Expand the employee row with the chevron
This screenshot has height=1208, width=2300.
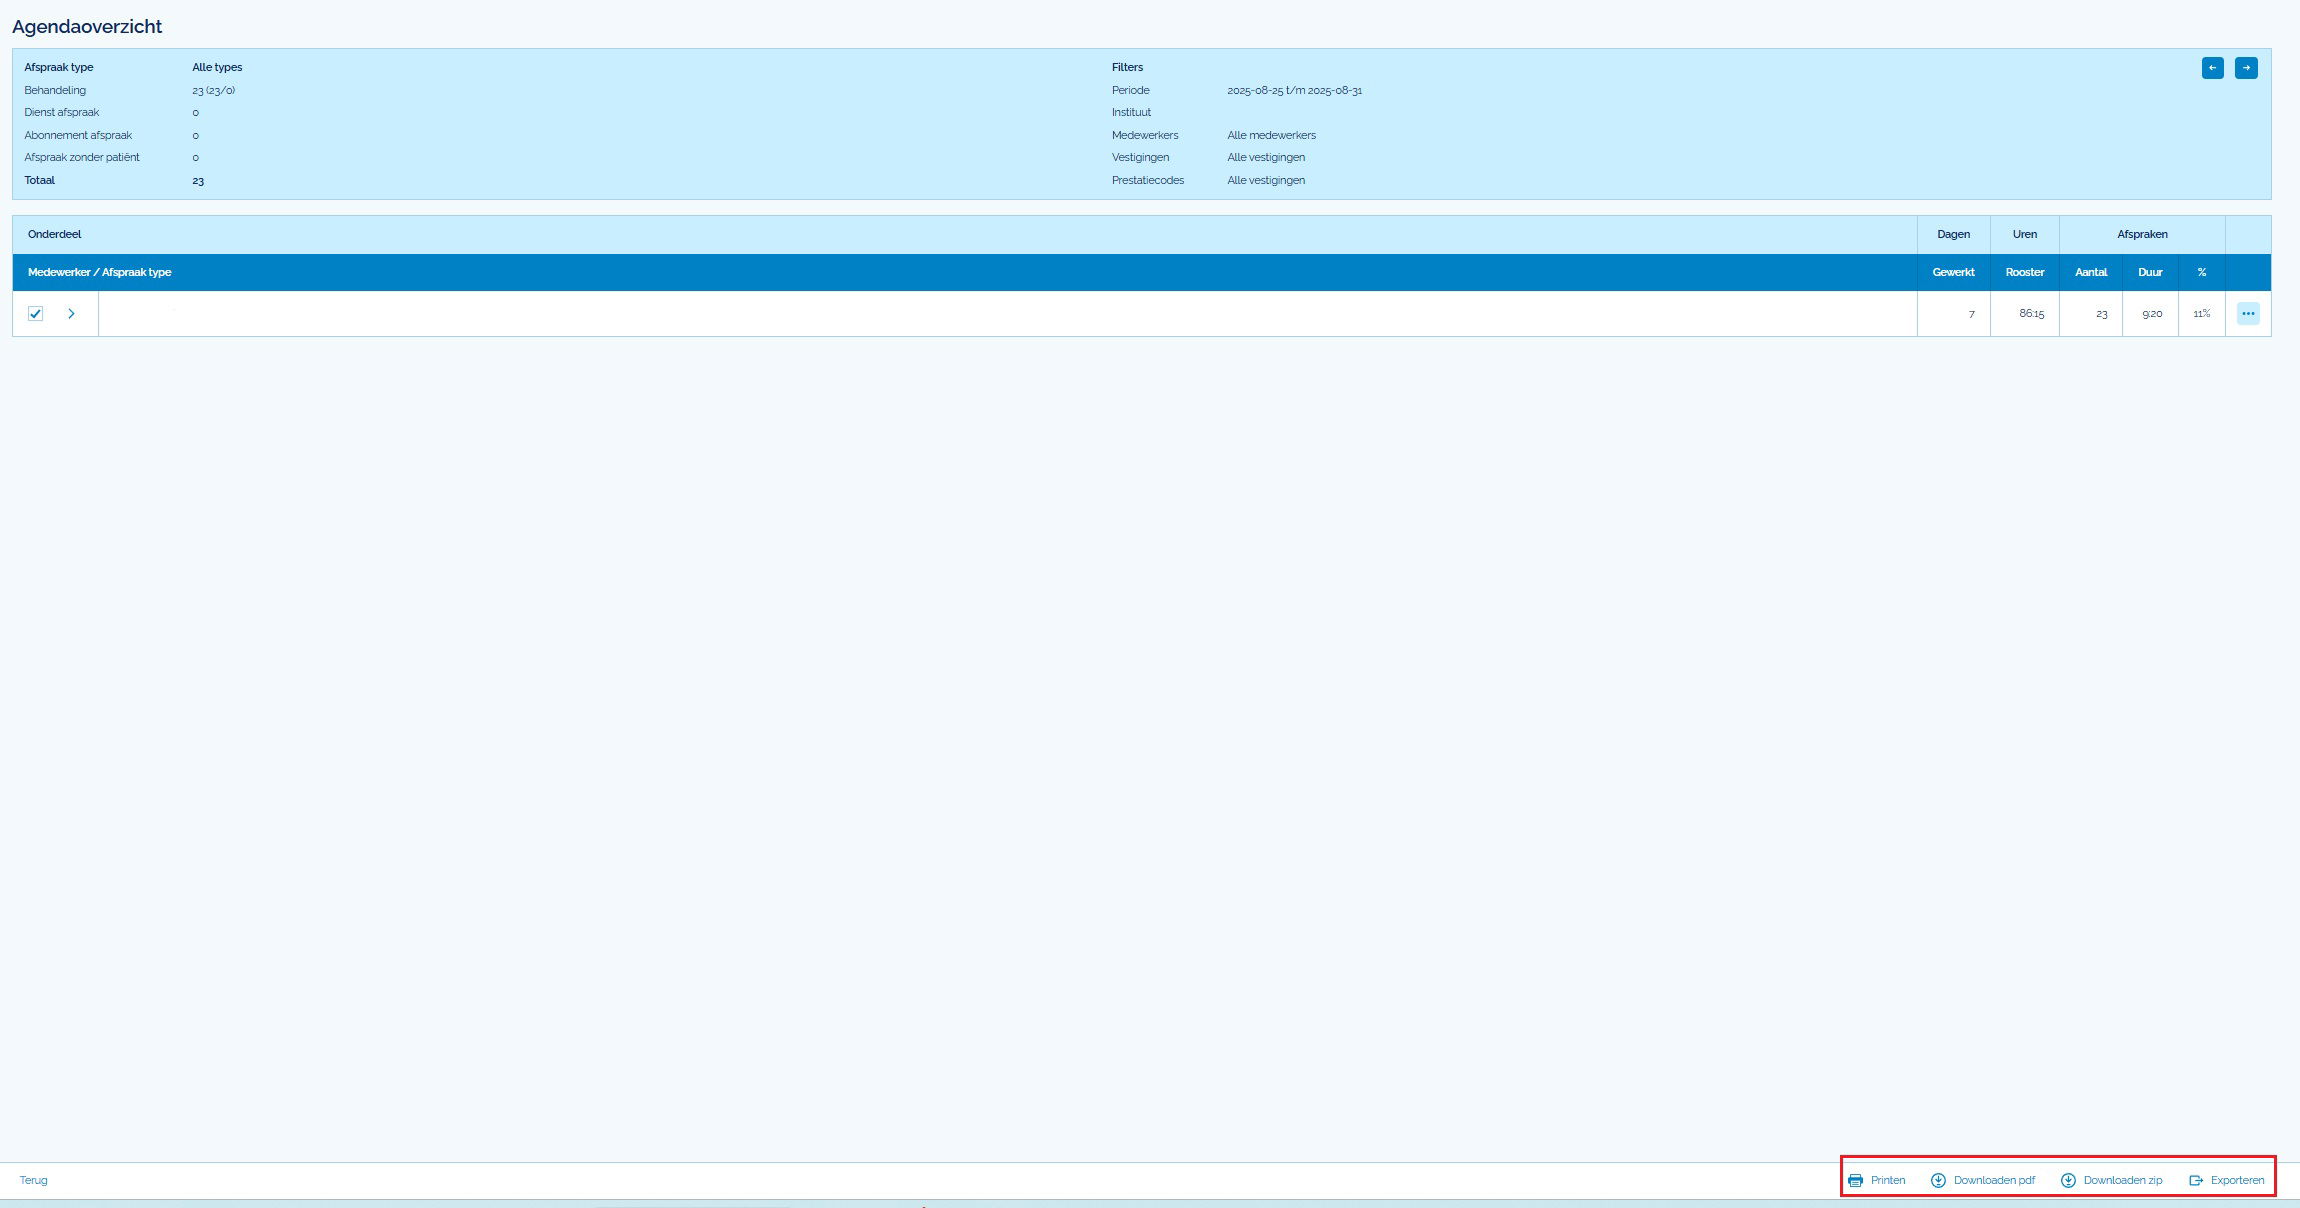pos(71,314)
